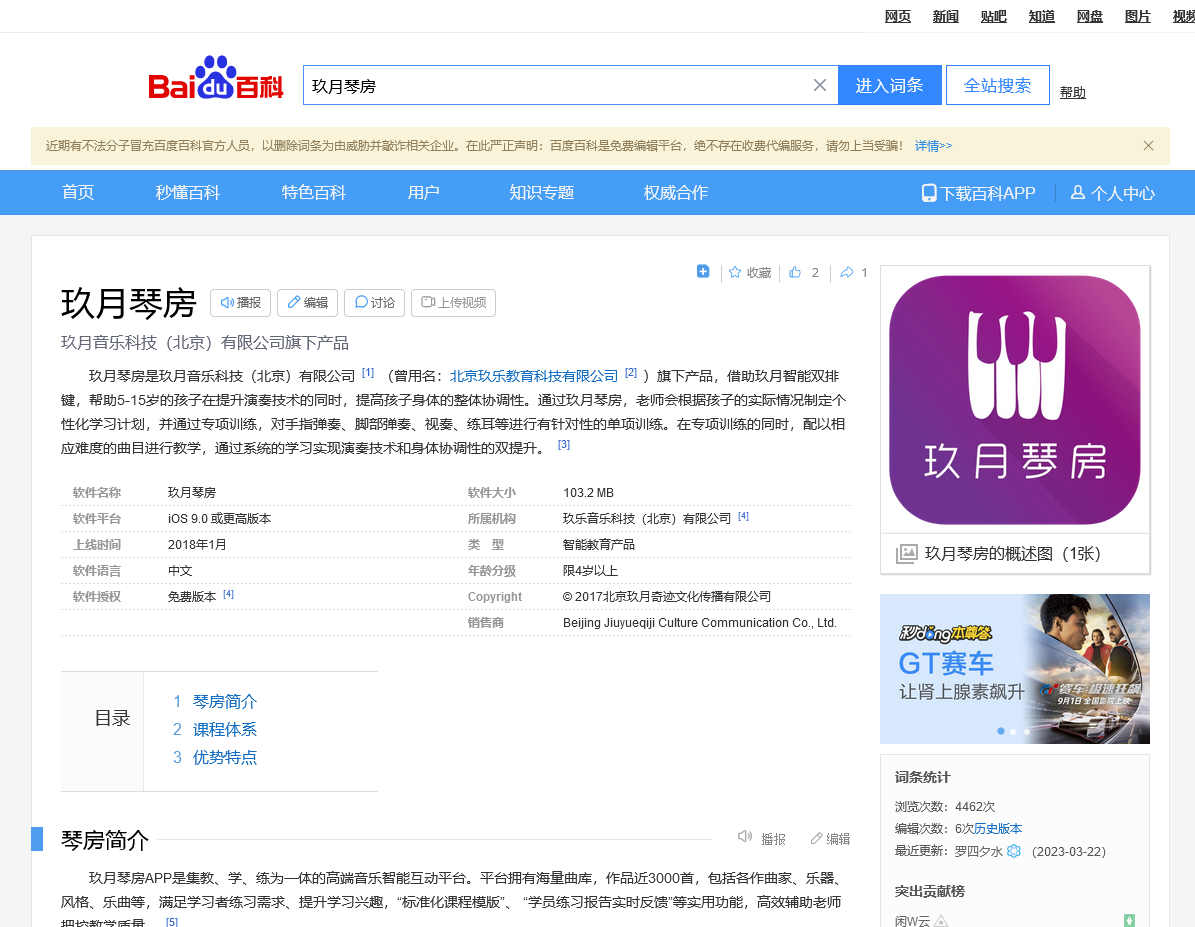
Task: Click reference [2] in the summary
Action: (631, 372)
